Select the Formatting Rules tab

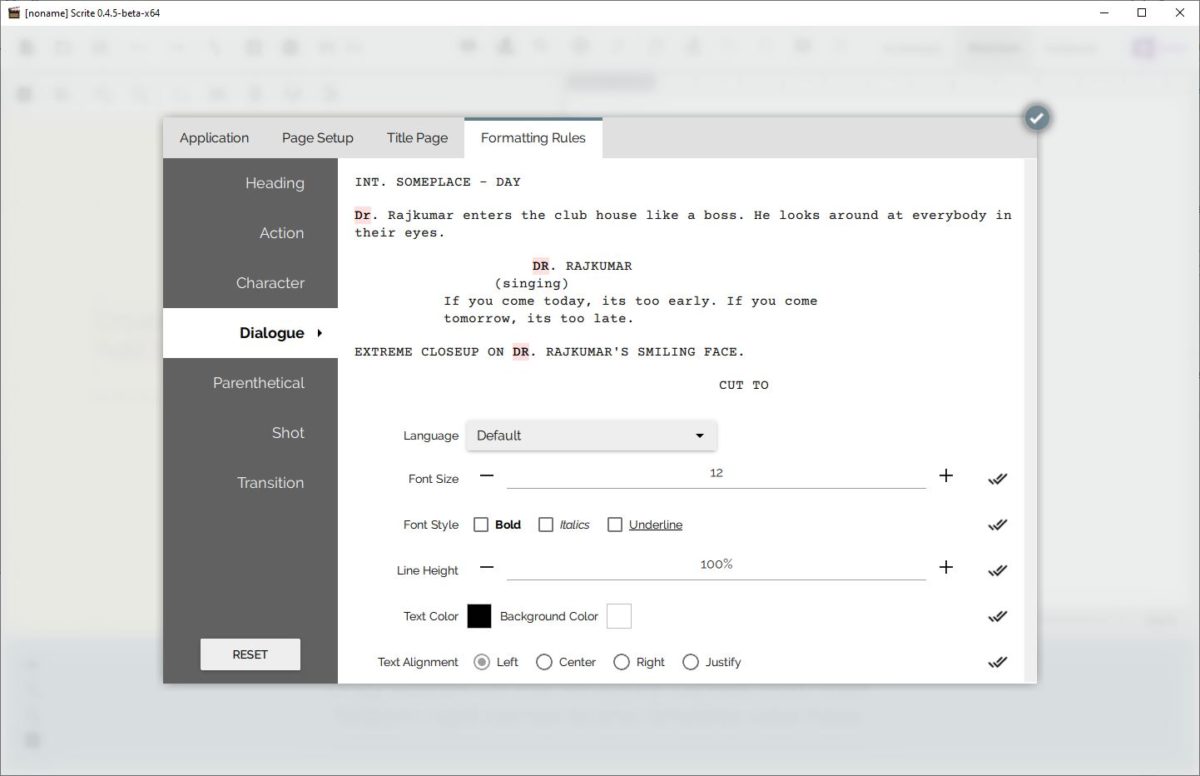tap(533, 138)
